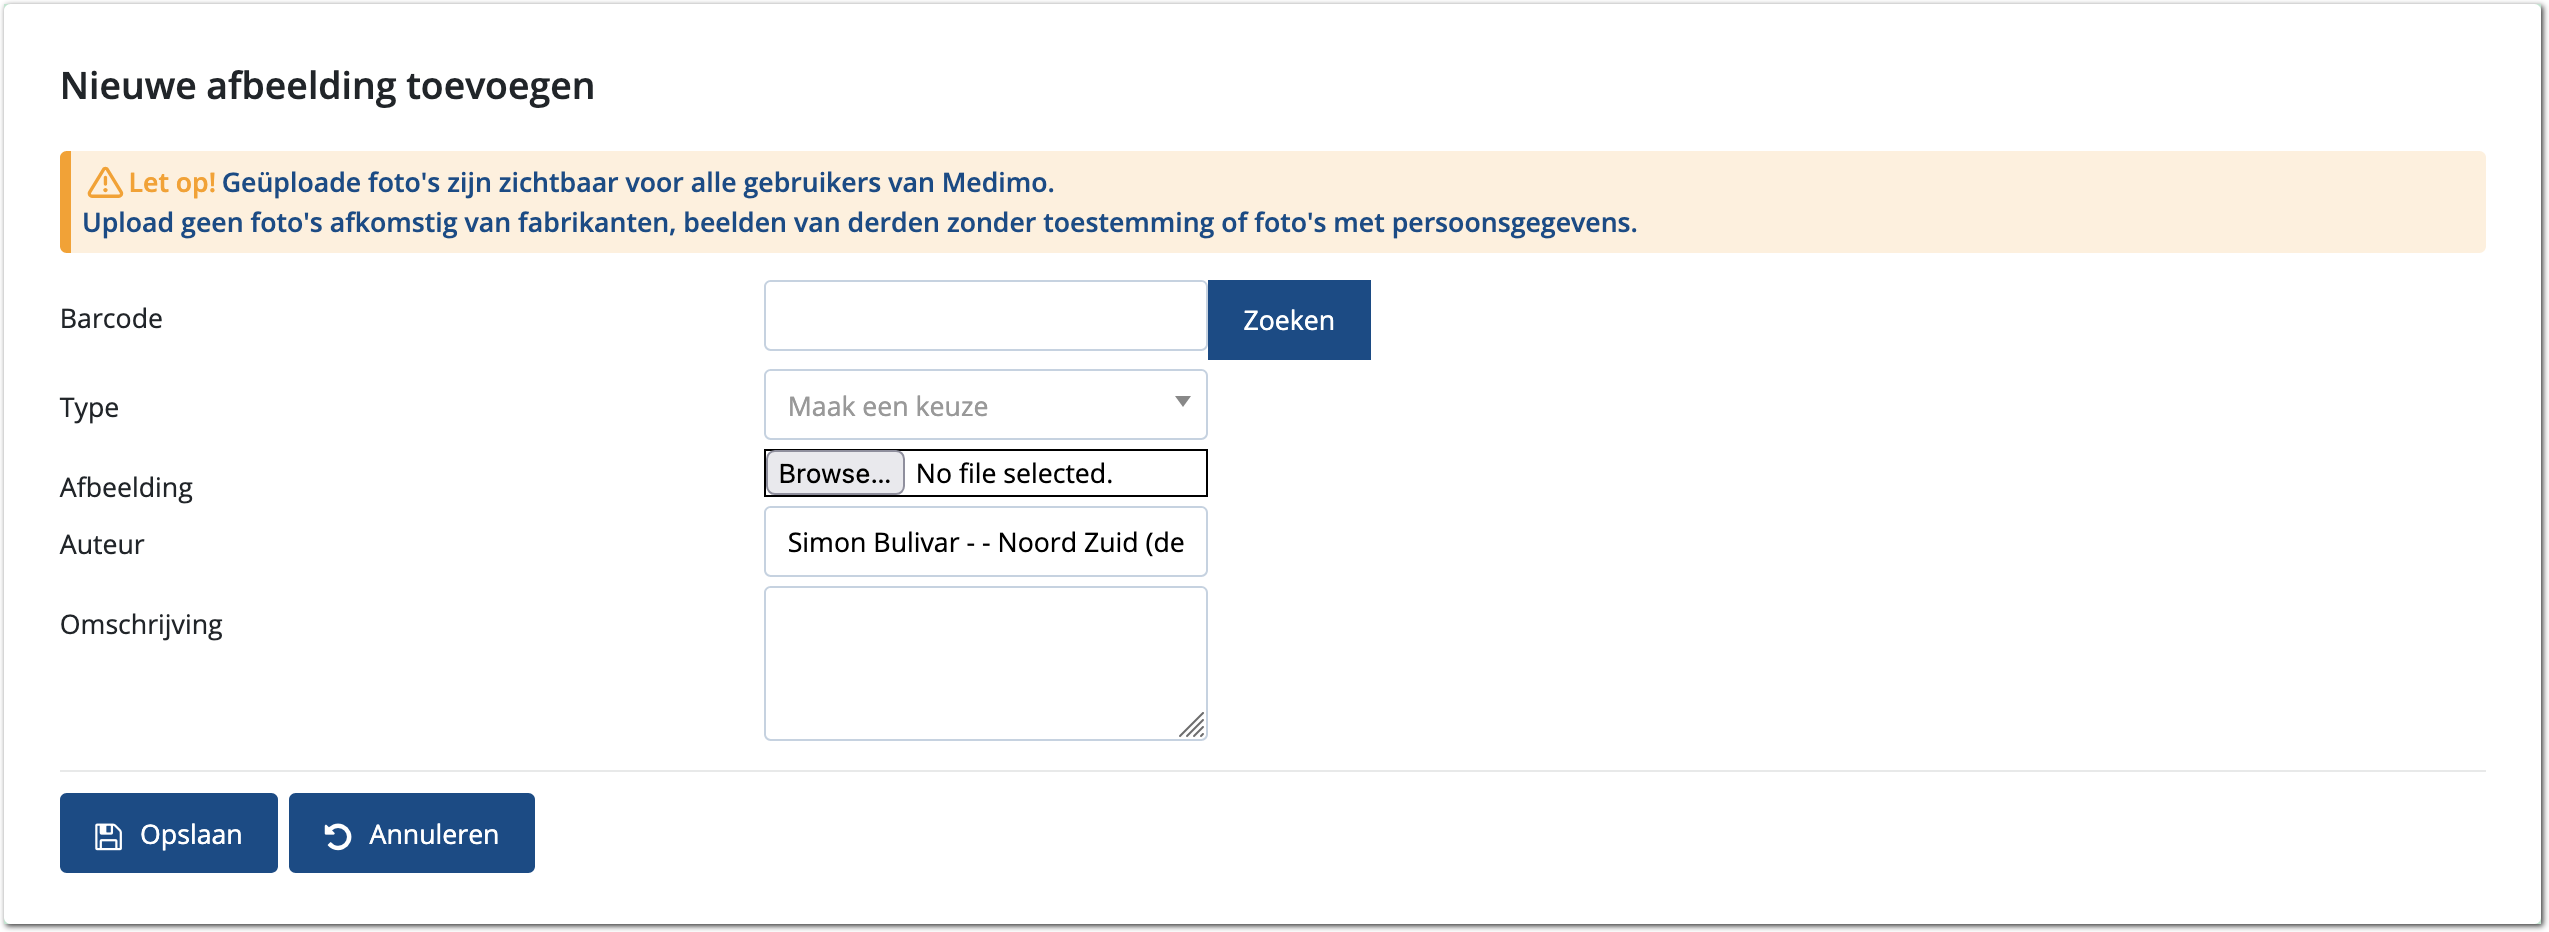The image size is (2549, 932).
Task: Save the form with Opslaan
Action: (x=169, y=834)
